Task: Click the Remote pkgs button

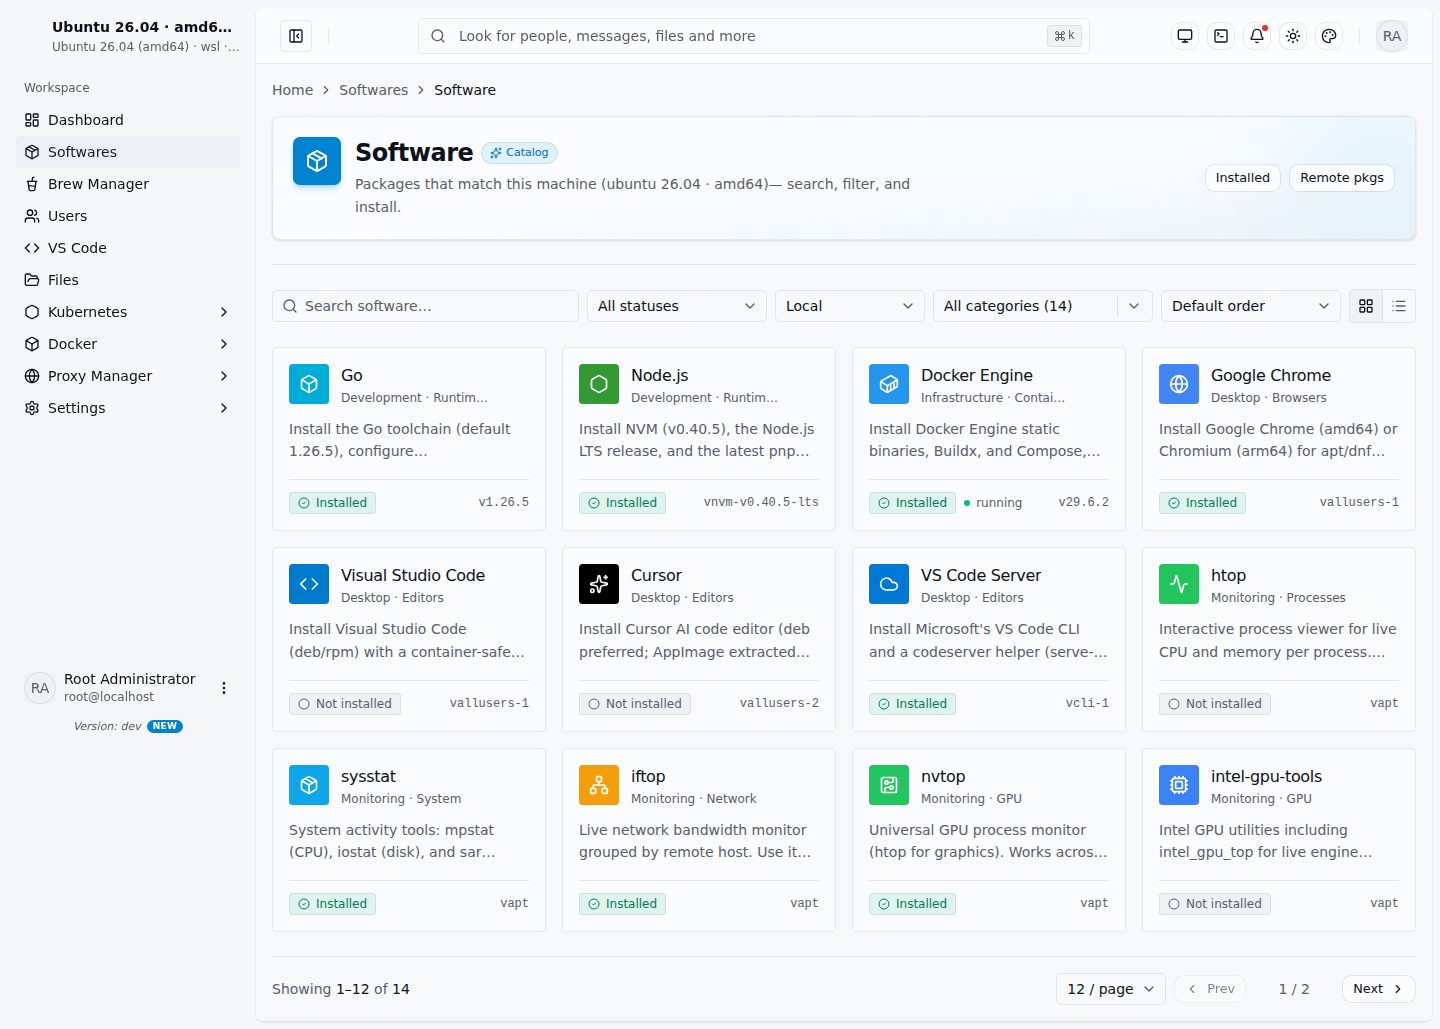Action: click(1342, 178)
